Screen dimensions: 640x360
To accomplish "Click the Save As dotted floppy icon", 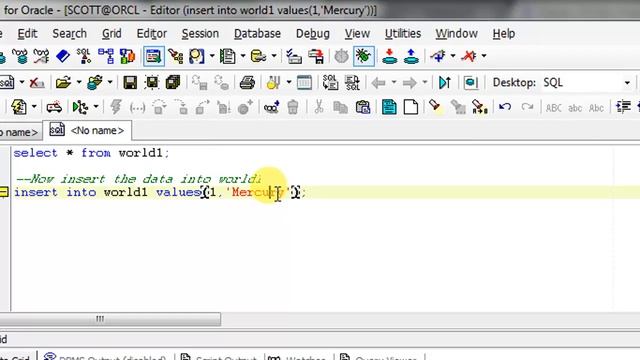I will (151, 83).
